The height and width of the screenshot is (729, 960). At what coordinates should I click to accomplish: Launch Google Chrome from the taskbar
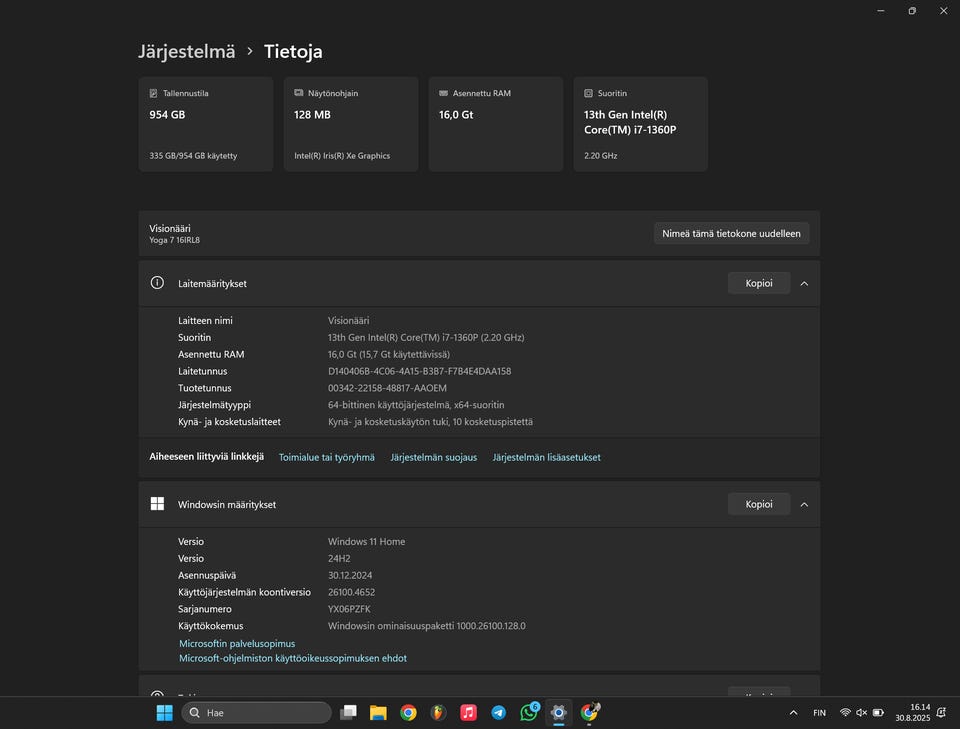click(x=408, y=712)
